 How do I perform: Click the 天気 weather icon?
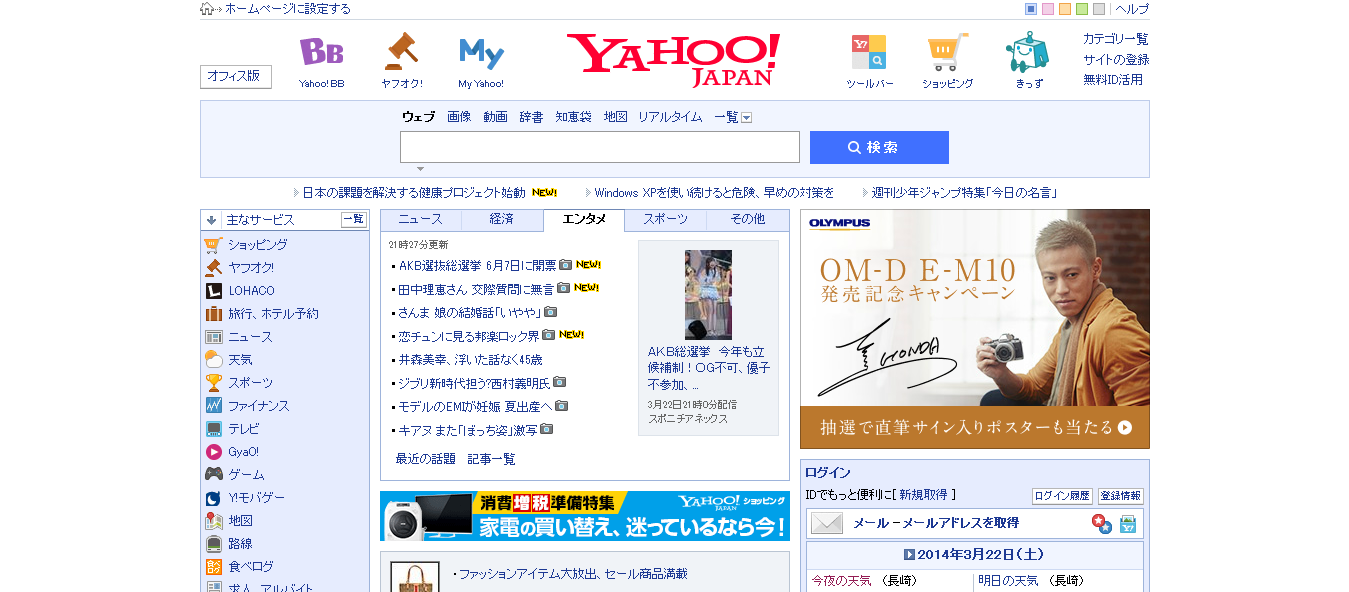click(x=213, y=360)
